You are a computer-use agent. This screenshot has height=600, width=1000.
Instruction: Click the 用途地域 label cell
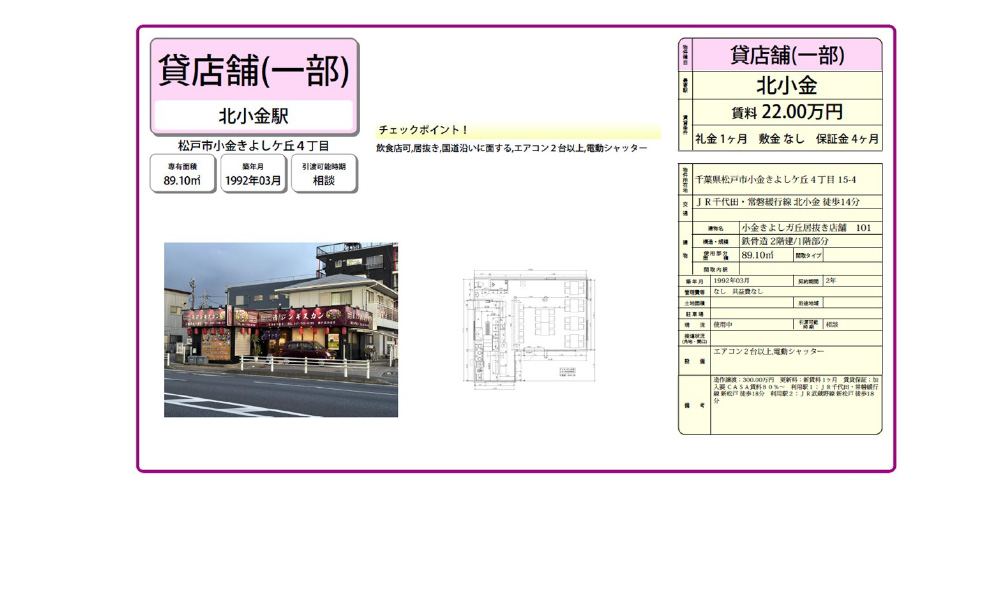[809, 303]
